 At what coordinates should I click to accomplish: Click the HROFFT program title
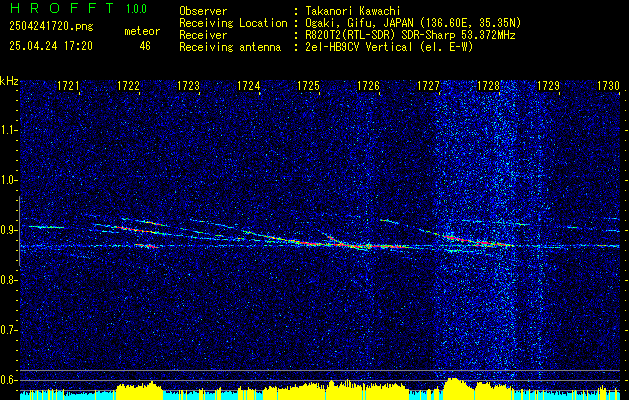(x=61, y=8)
